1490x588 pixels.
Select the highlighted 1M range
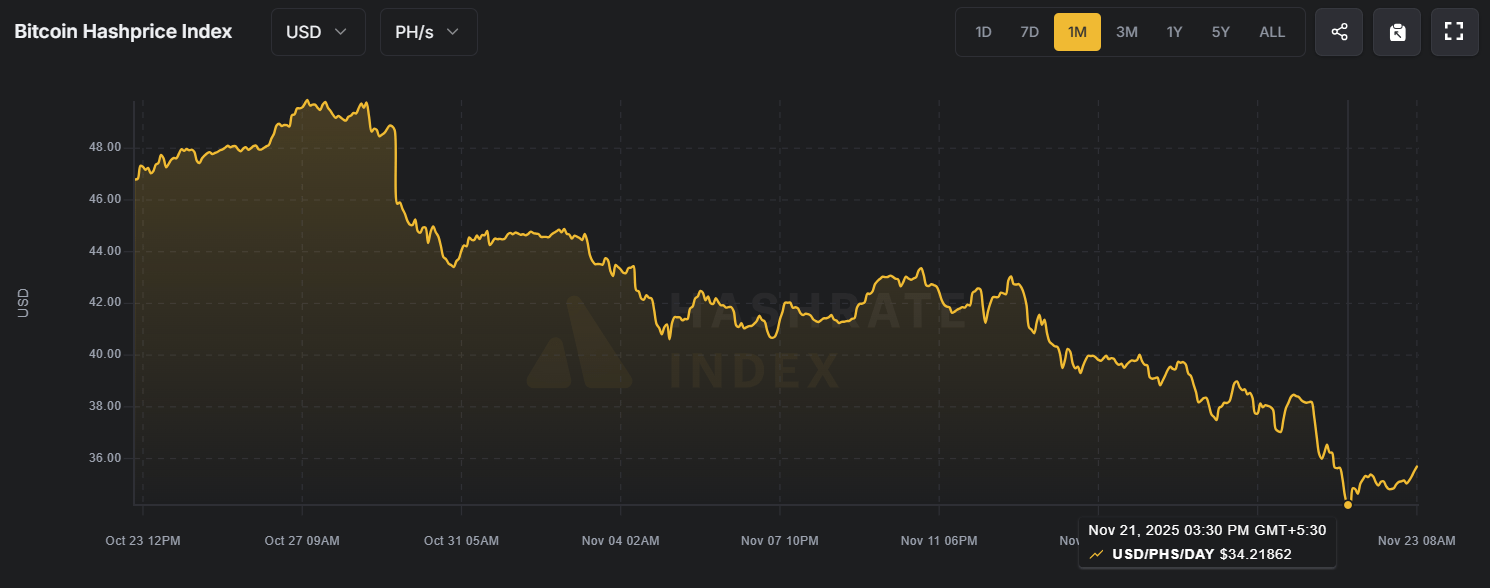click(1077, 32)
